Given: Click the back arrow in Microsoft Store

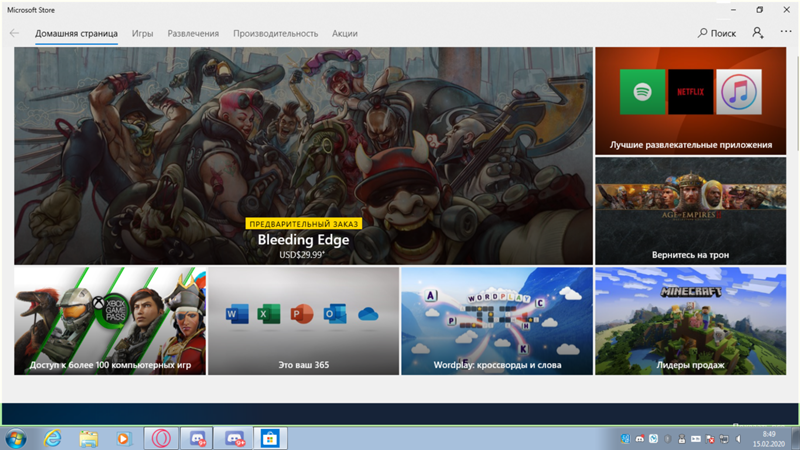Looking at the screenshot, I should [x=14, y=33].
